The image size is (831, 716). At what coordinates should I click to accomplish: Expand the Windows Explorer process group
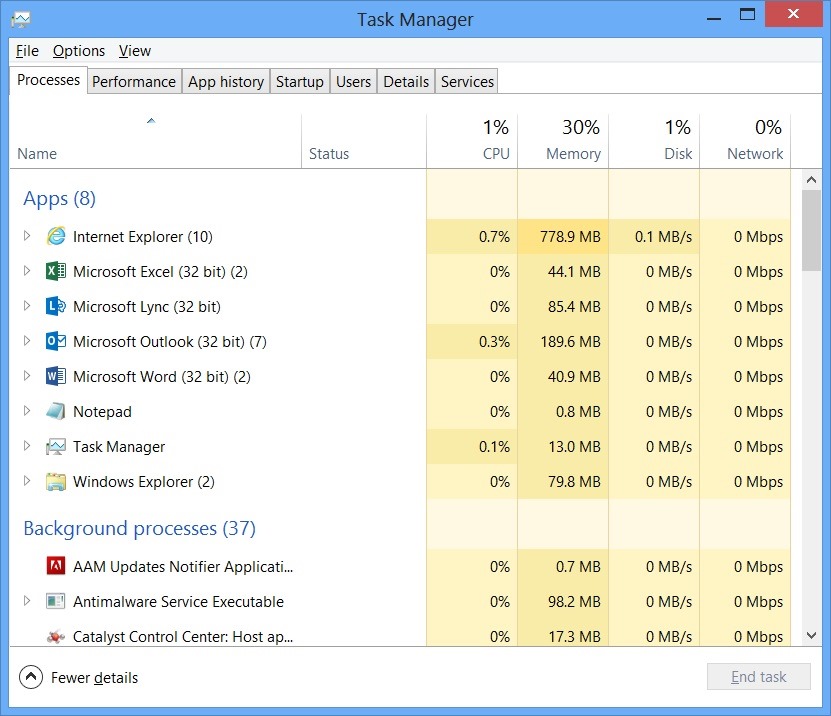25,481
